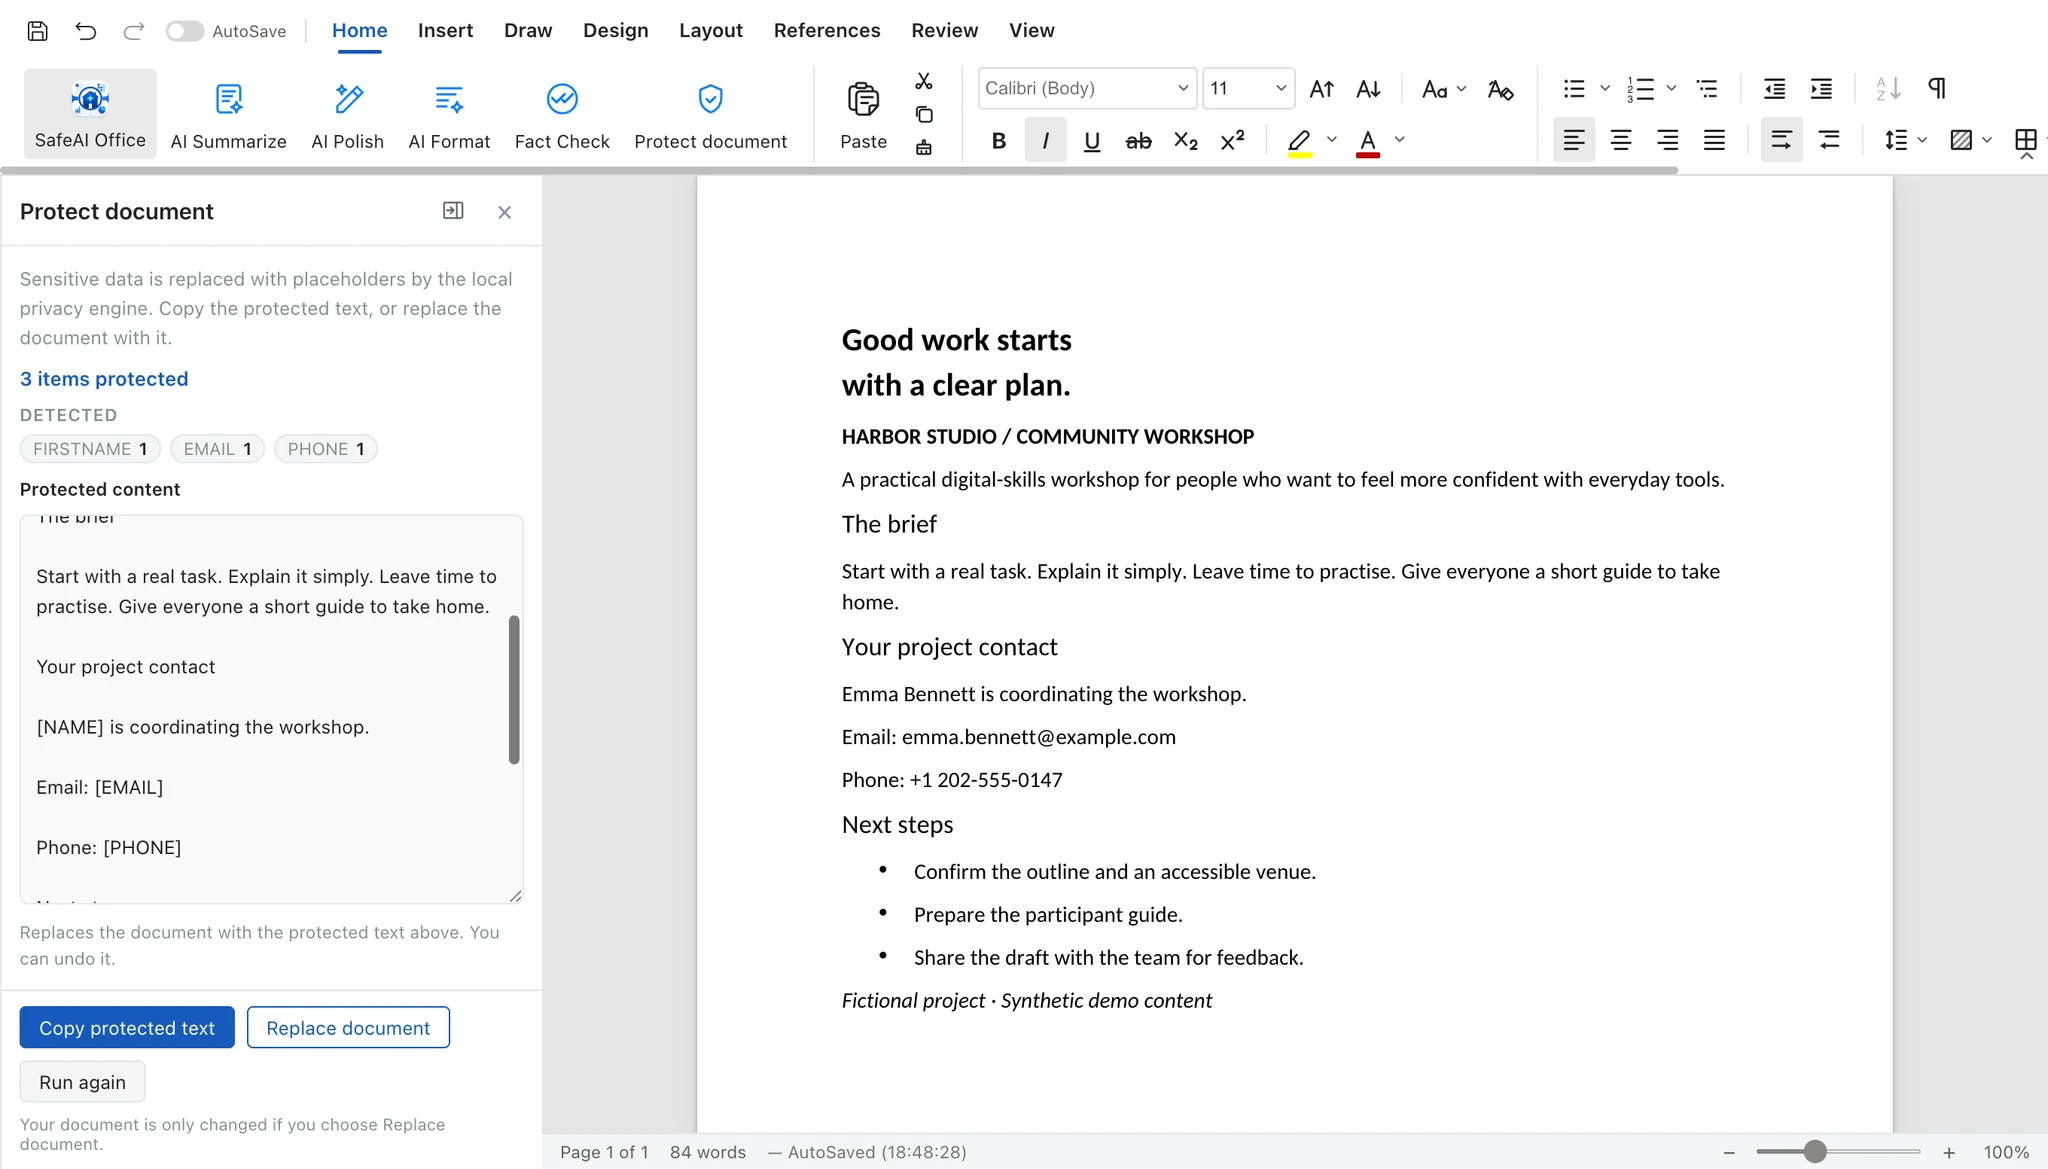Viewport: 2048px width, 1169px height.
Task: Increase font size
Action: coord(1322,89)
